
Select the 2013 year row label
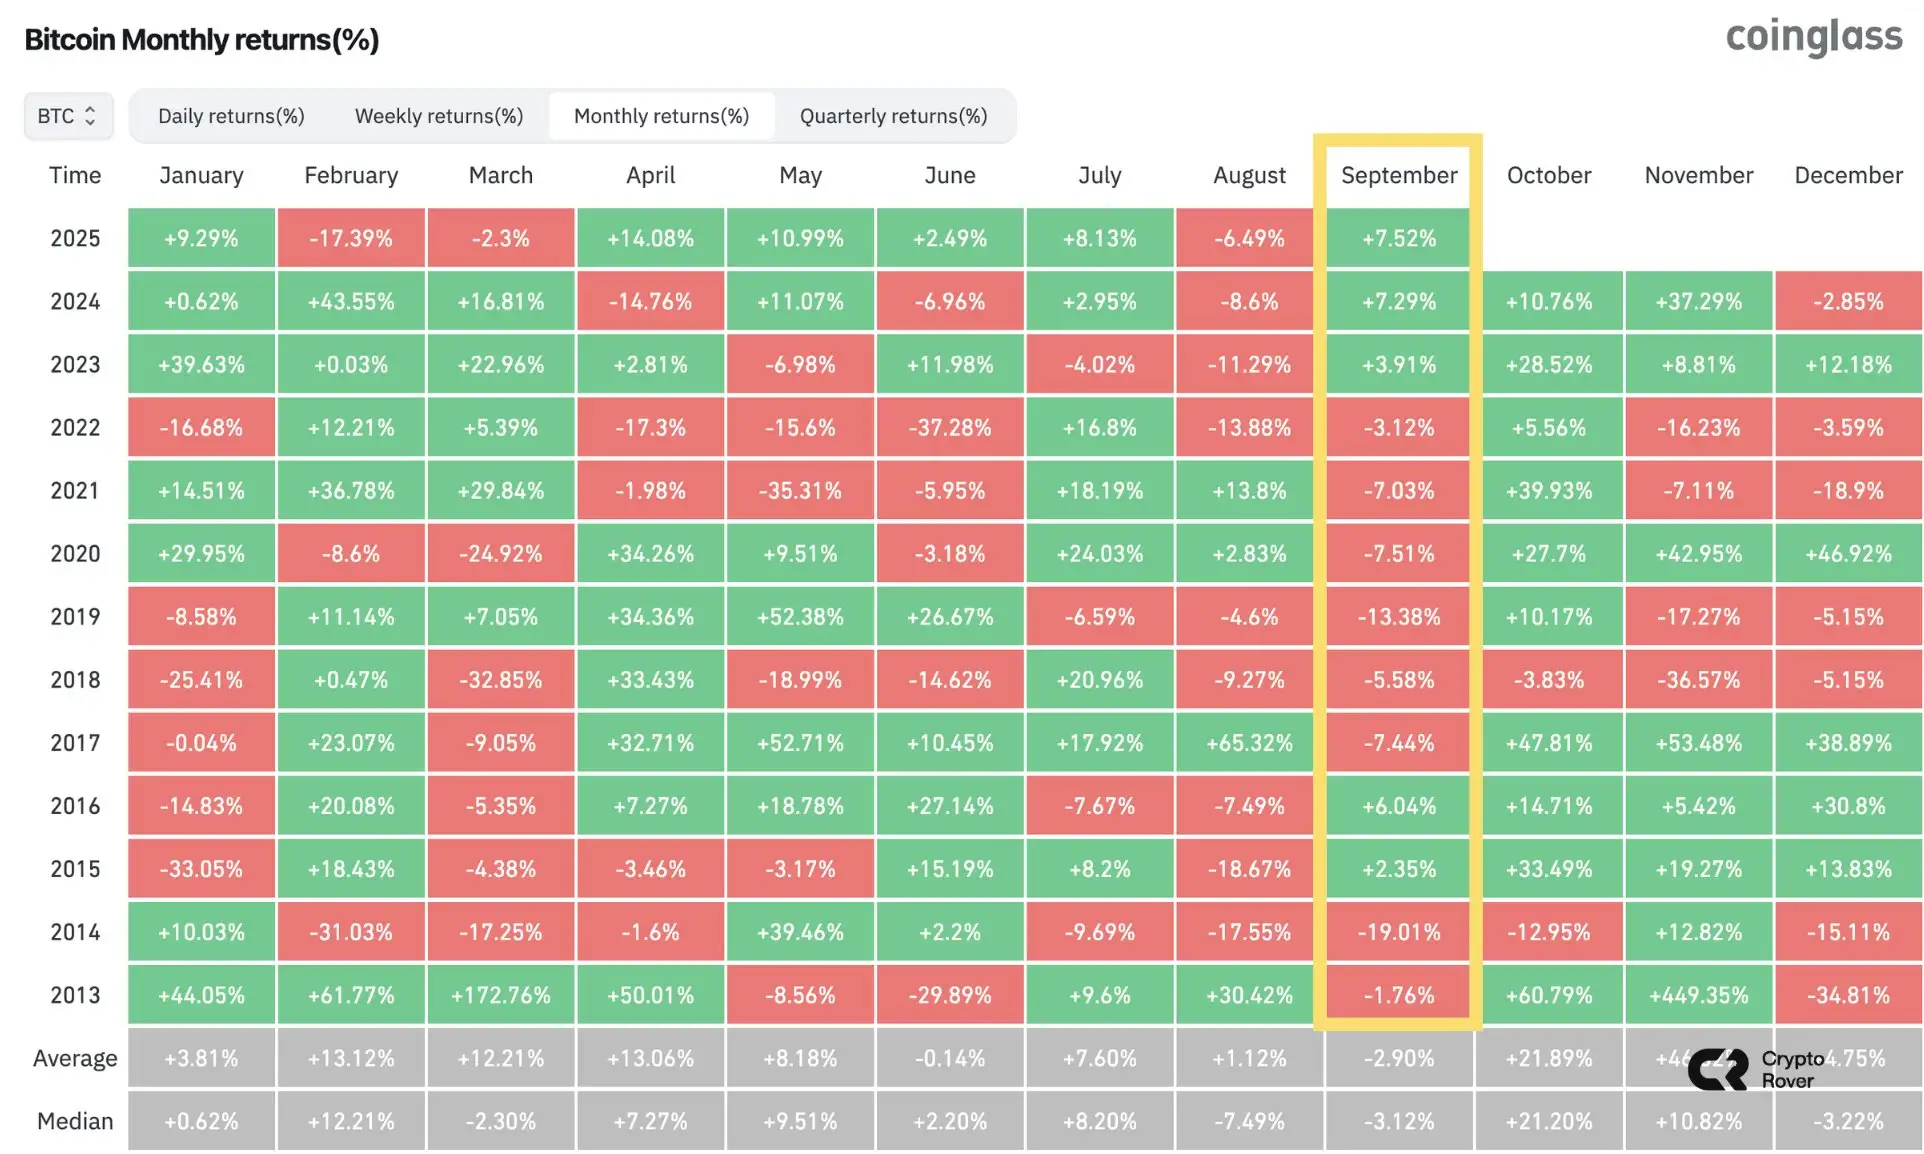[74, 995]
